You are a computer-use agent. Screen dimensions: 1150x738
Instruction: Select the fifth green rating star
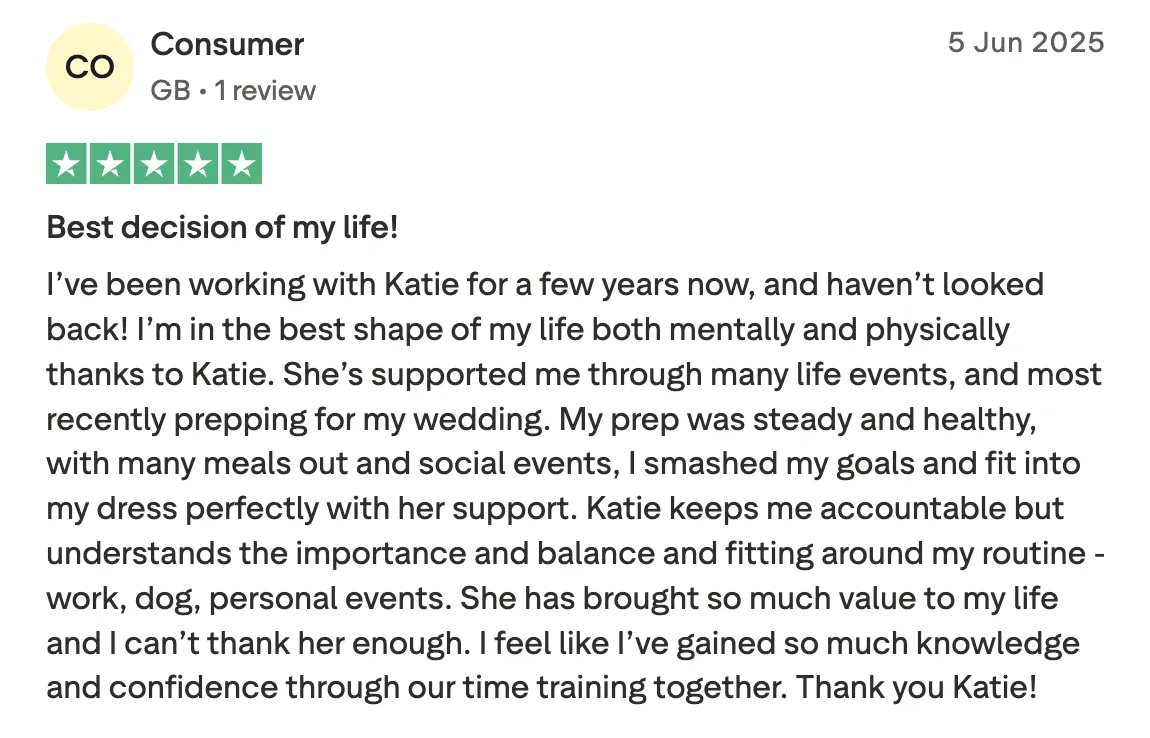tap(240, 165)
